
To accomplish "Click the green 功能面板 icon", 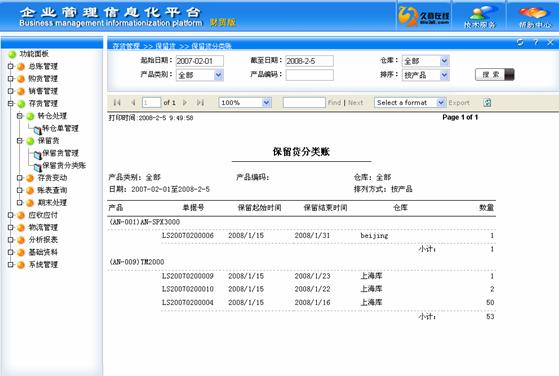I will (x=12, y=54).
